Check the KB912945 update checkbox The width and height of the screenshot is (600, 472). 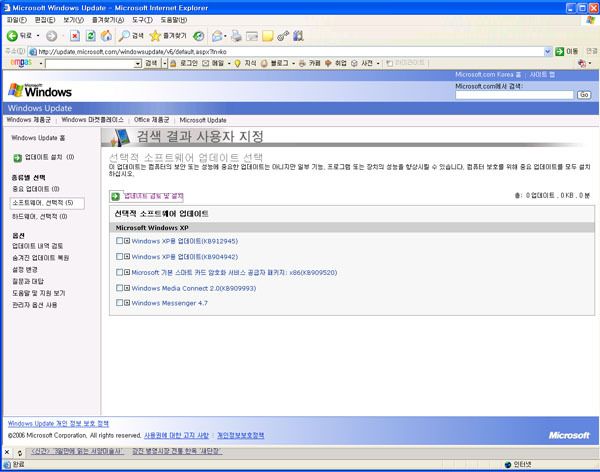coord(119,241)
